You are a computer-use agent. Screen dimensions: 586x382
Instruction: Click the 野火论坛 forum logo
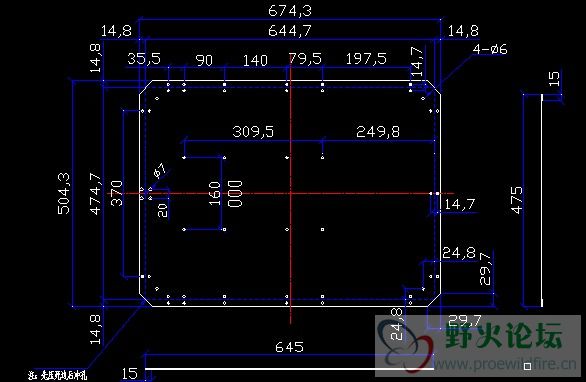click(x=504, y=335)
